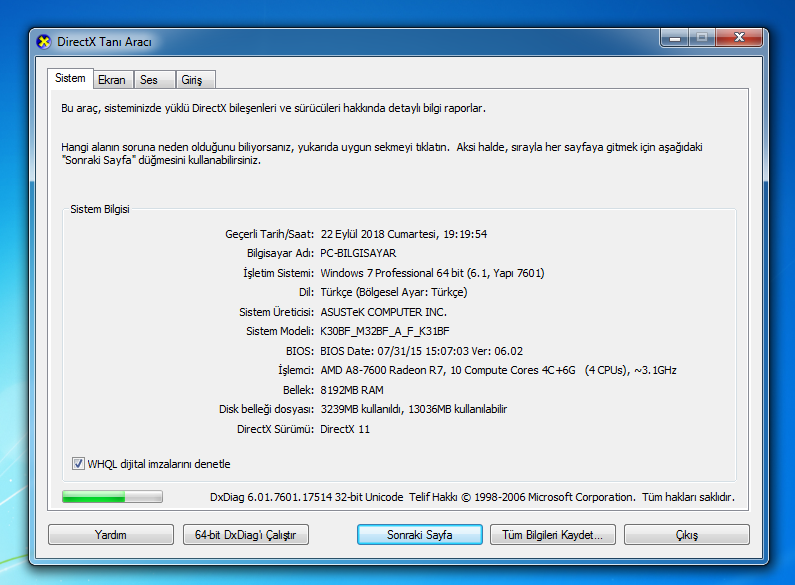Close the DirectX Tanı Aracı window
The image size is (795, 585).
739,38
